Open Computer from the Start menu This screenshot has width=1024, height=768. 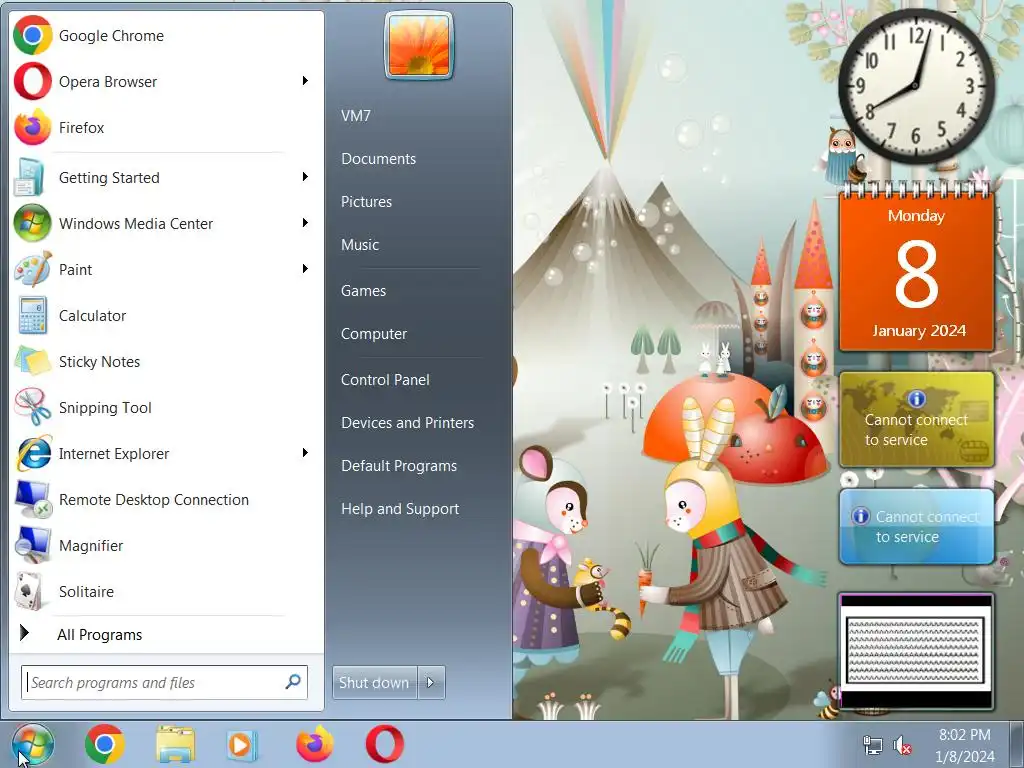[x=374, y=334]
